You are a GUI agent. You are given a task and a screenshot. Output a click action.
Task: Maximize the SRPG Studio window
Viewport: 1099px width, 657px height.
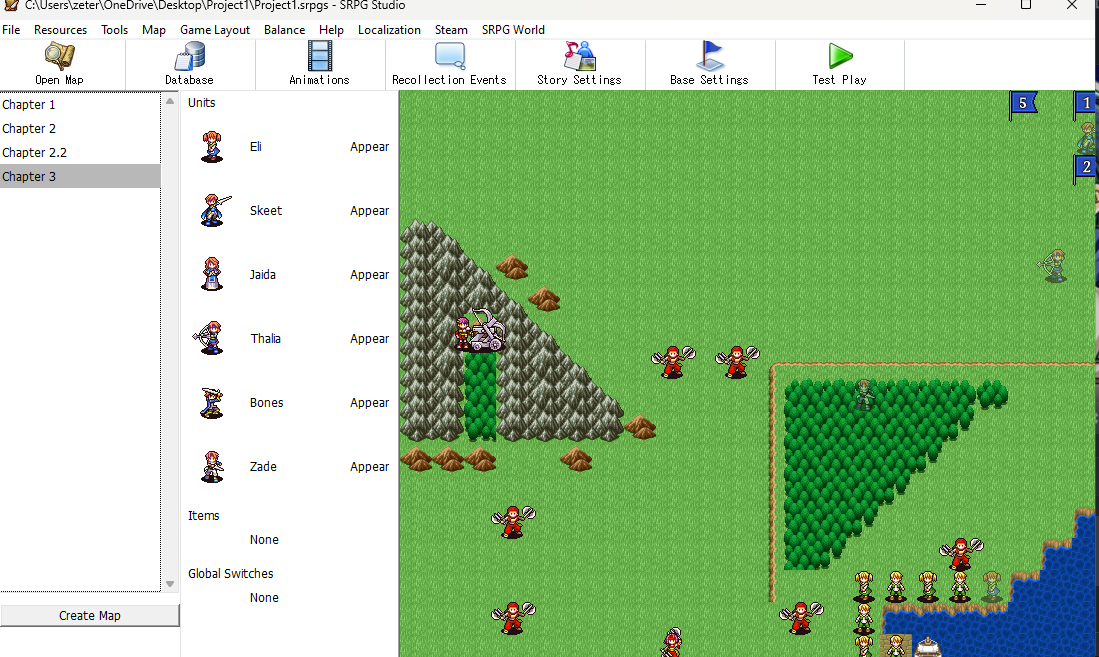(x=1026, y=5)
